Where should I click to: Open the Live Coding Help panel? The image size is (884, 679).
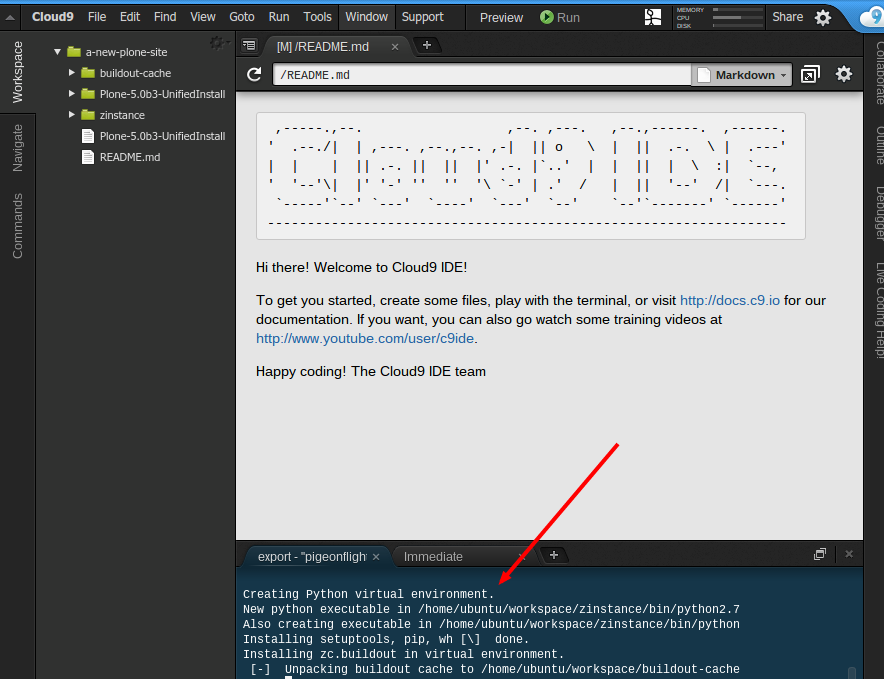coord(877,310)
